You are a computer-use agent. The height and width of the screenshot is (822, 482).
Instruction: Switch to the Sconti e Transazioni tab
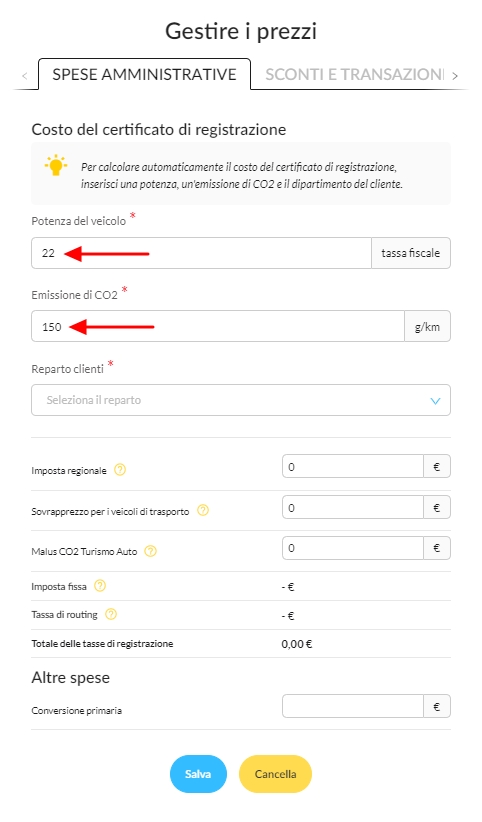(x=355, y=74)
